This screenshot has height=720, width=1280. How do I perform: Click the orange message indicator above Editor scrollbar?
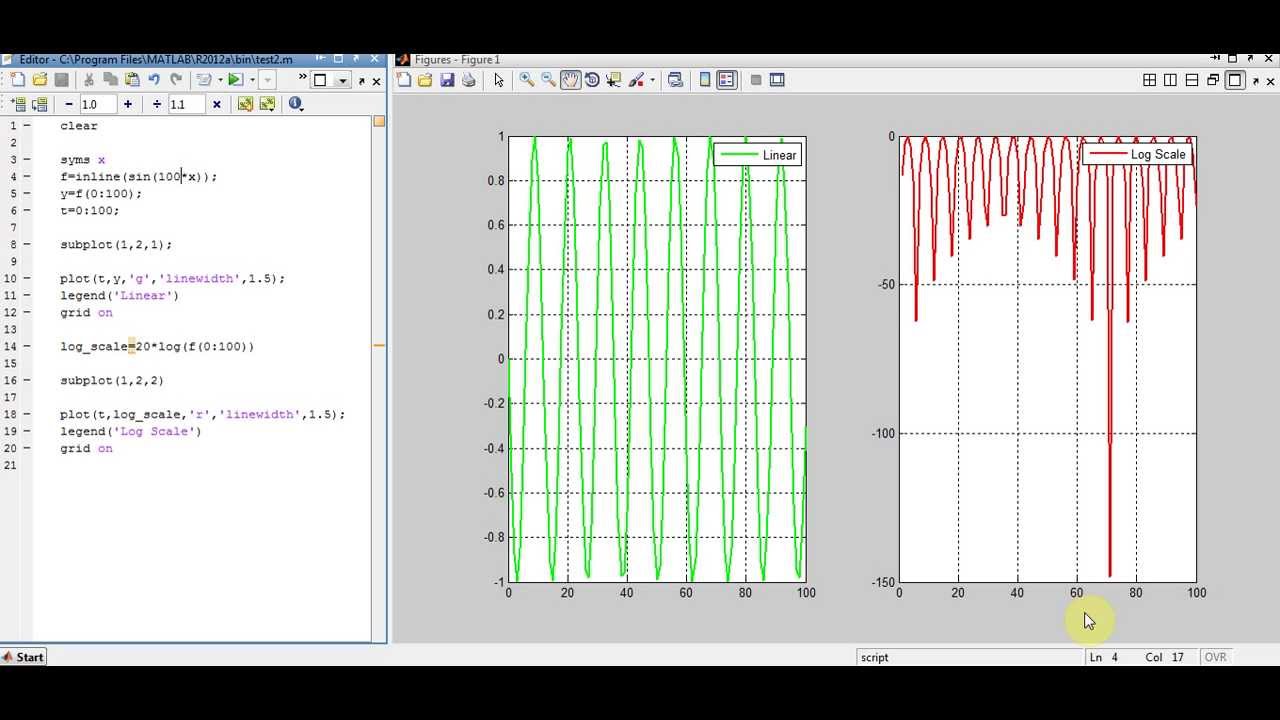coord(379,121)
